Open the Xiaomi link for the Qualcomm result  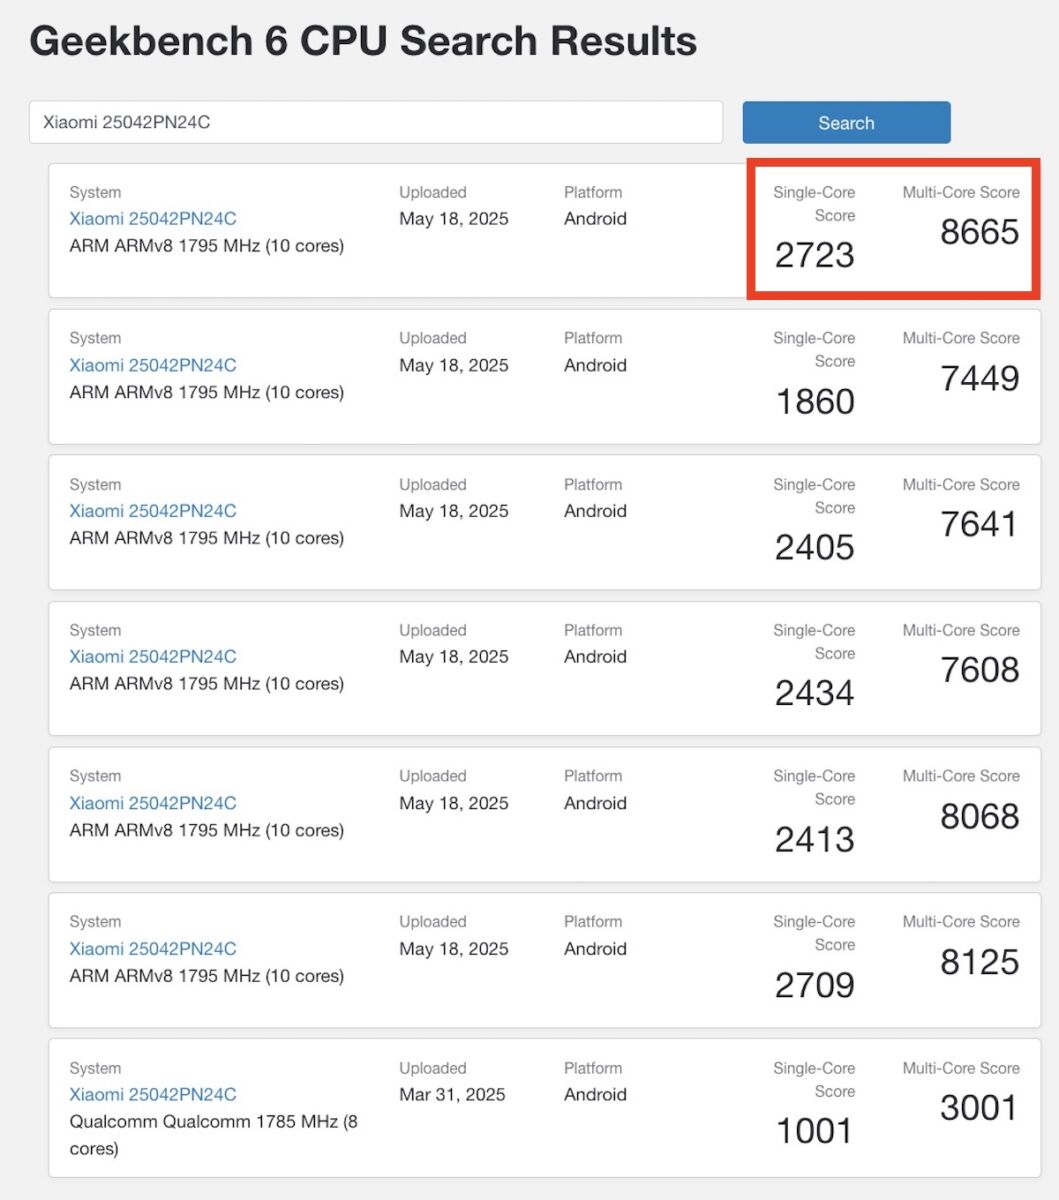pos(153,1095)
